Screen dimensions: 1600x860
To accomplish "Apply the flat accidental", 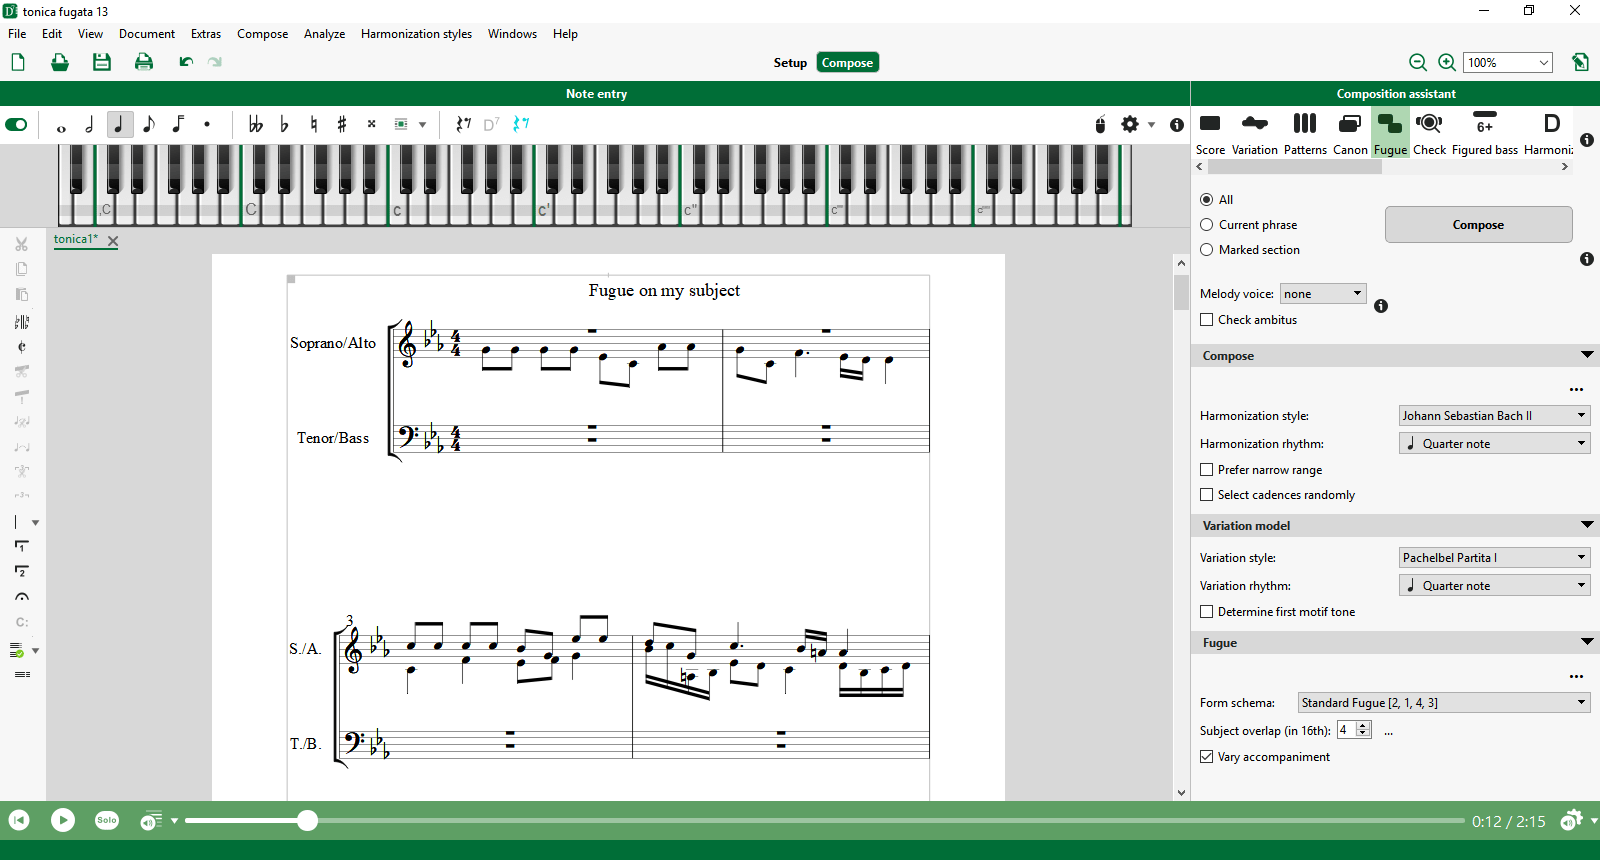I will click(x=285, y=125).
